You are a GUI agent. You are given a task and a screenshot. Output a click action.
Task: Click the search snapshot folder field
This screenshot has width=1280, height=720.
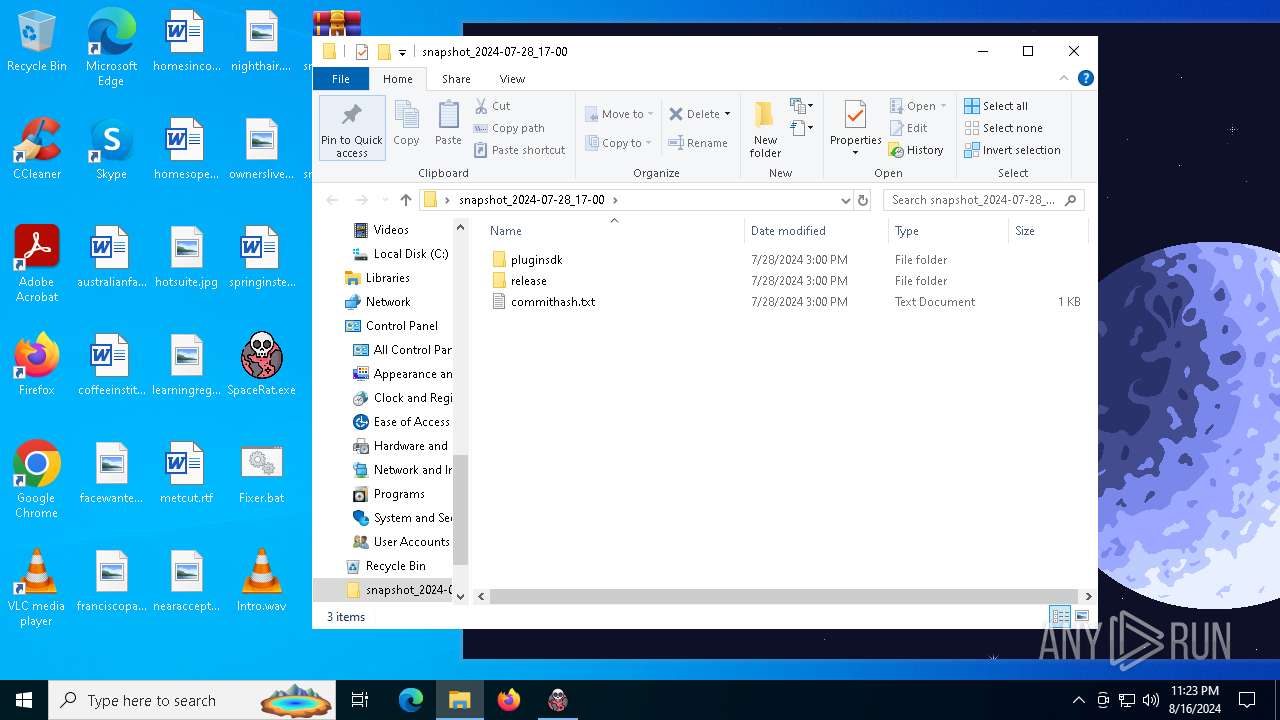click(983, 200)
